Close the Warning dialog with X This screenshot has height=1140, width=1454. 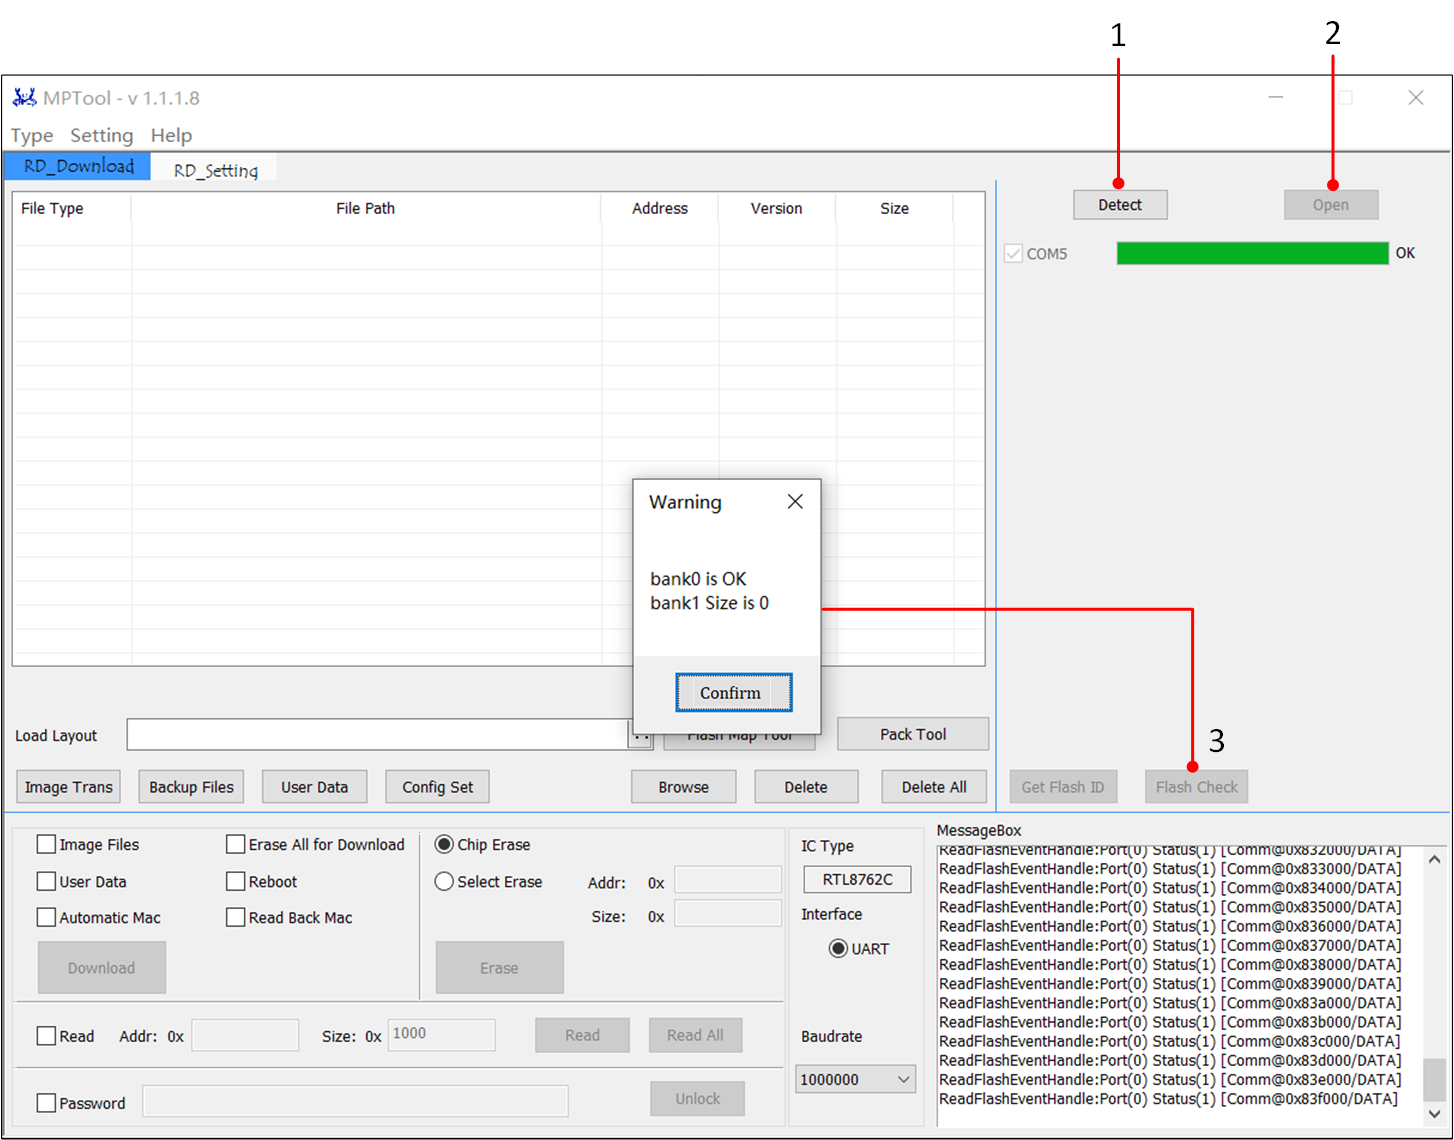(x=795, y=501)
